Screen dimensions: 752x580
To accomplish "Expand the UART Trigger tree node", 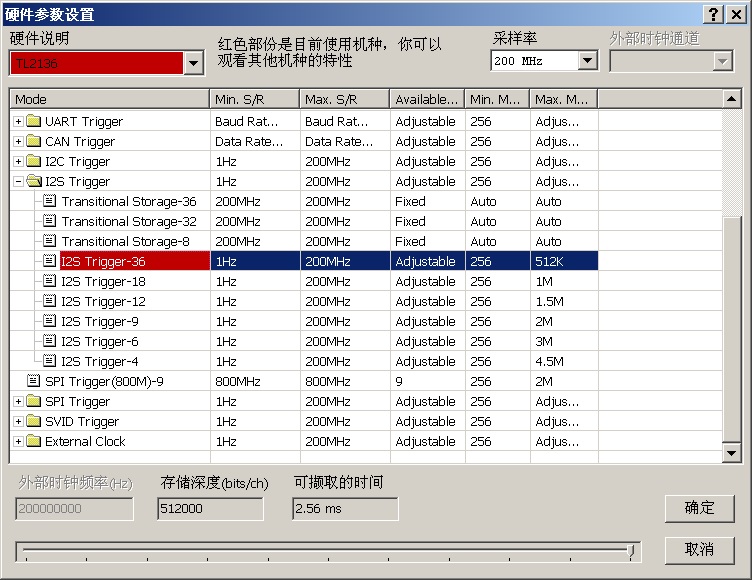I will 18,121.
